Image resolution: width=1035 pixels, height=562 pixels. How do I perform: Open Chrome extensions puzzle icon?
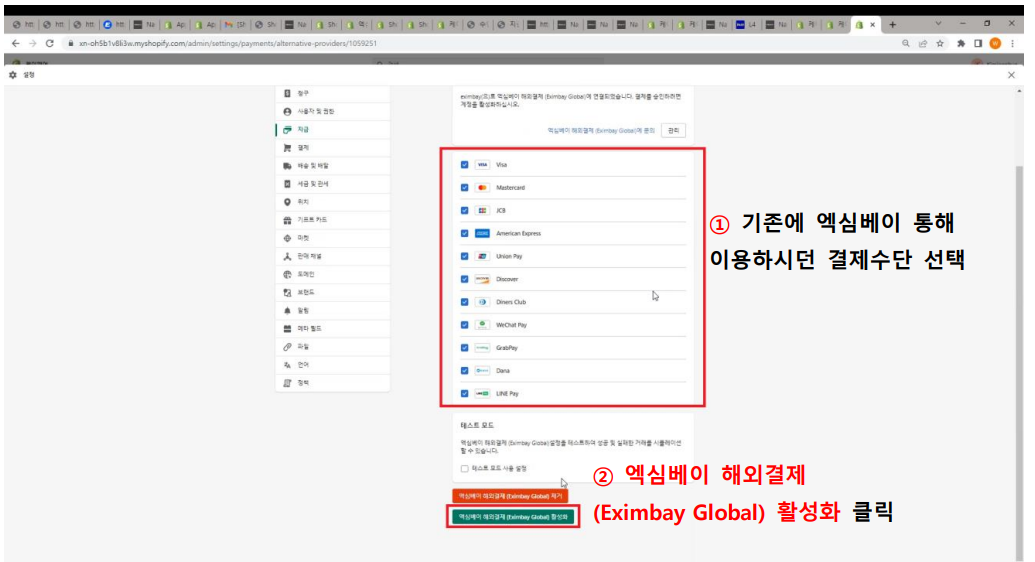tap(960, 43)
